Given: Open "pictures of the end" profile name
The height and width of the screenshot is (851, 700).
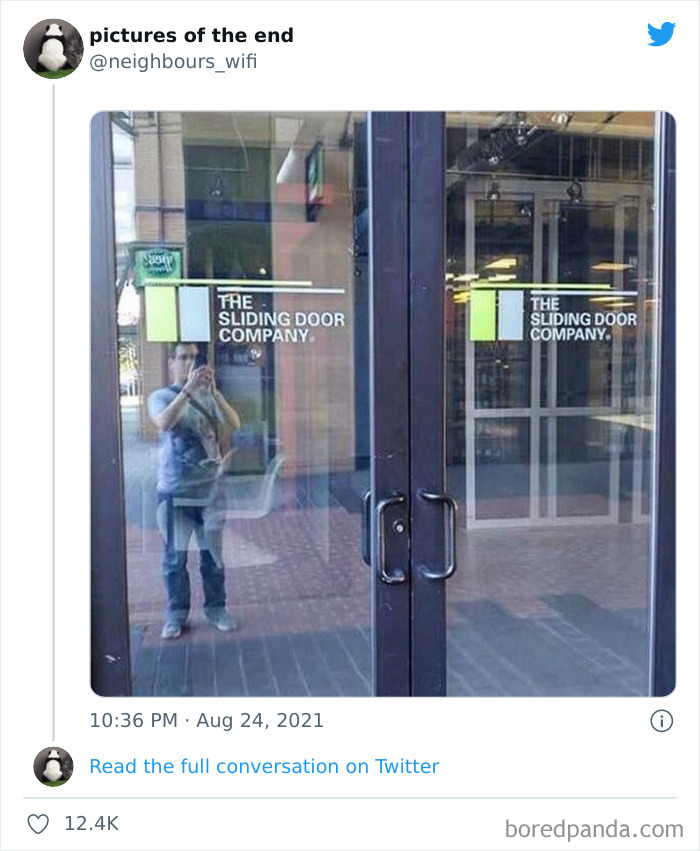Looking at the screenshot, I should [x=191, y=35].
